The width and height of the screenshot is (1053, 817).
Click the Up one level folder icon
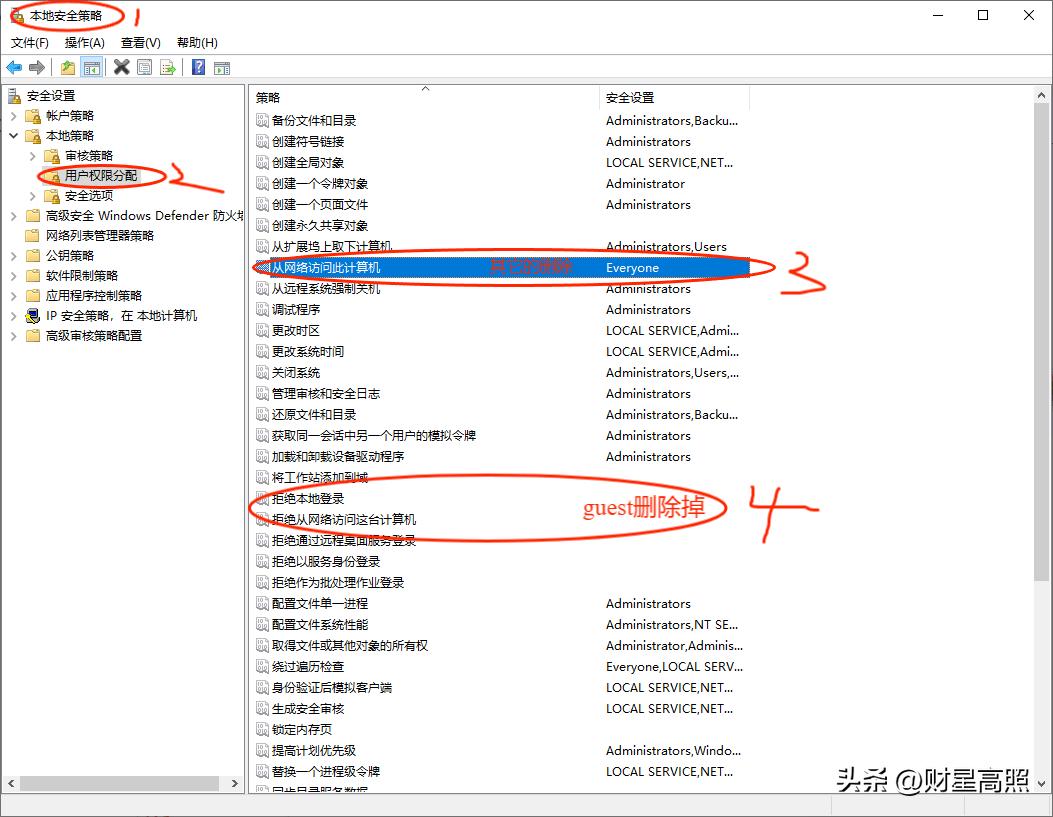68,67
